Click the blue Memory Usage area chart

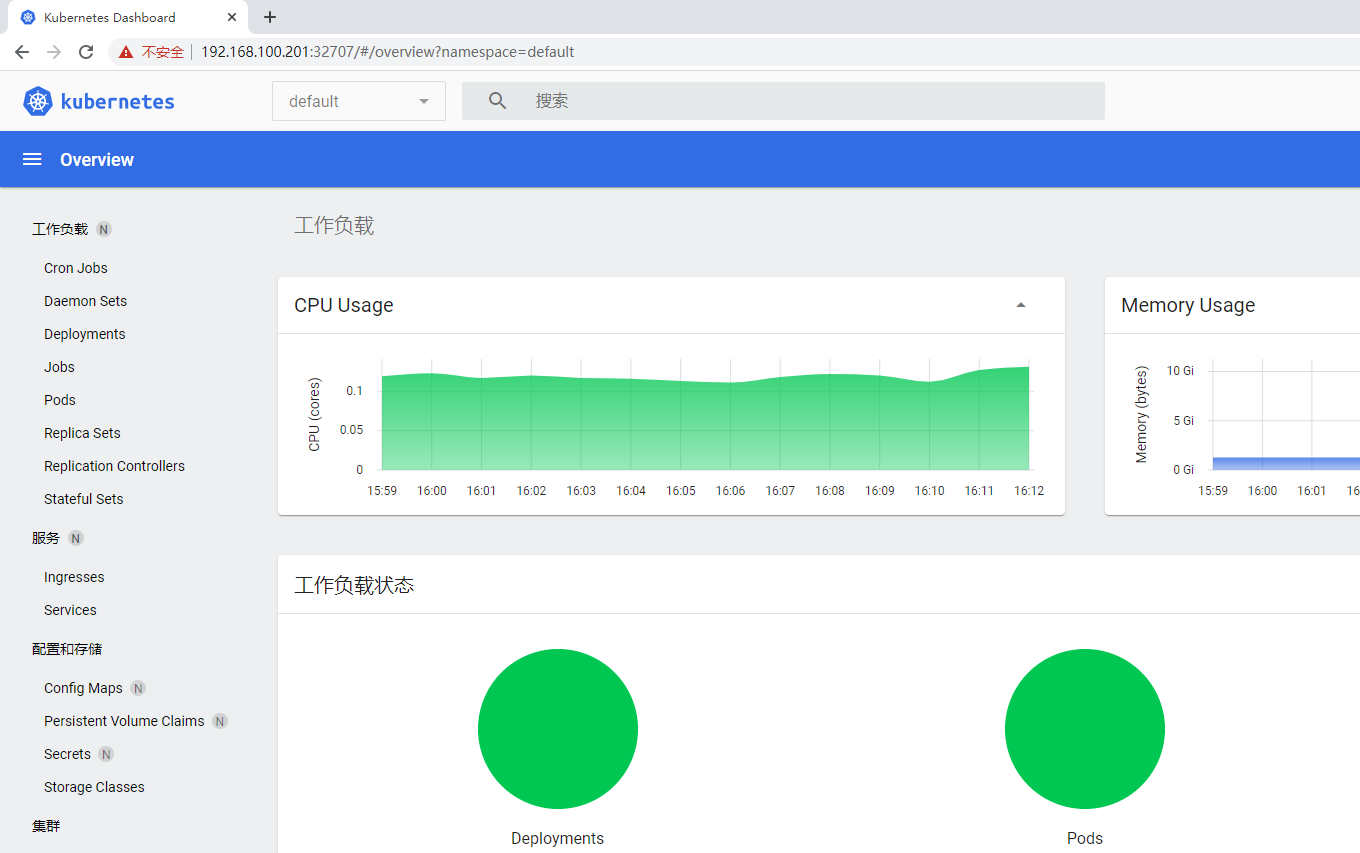pyautogui.click(x=1286, y=463)
